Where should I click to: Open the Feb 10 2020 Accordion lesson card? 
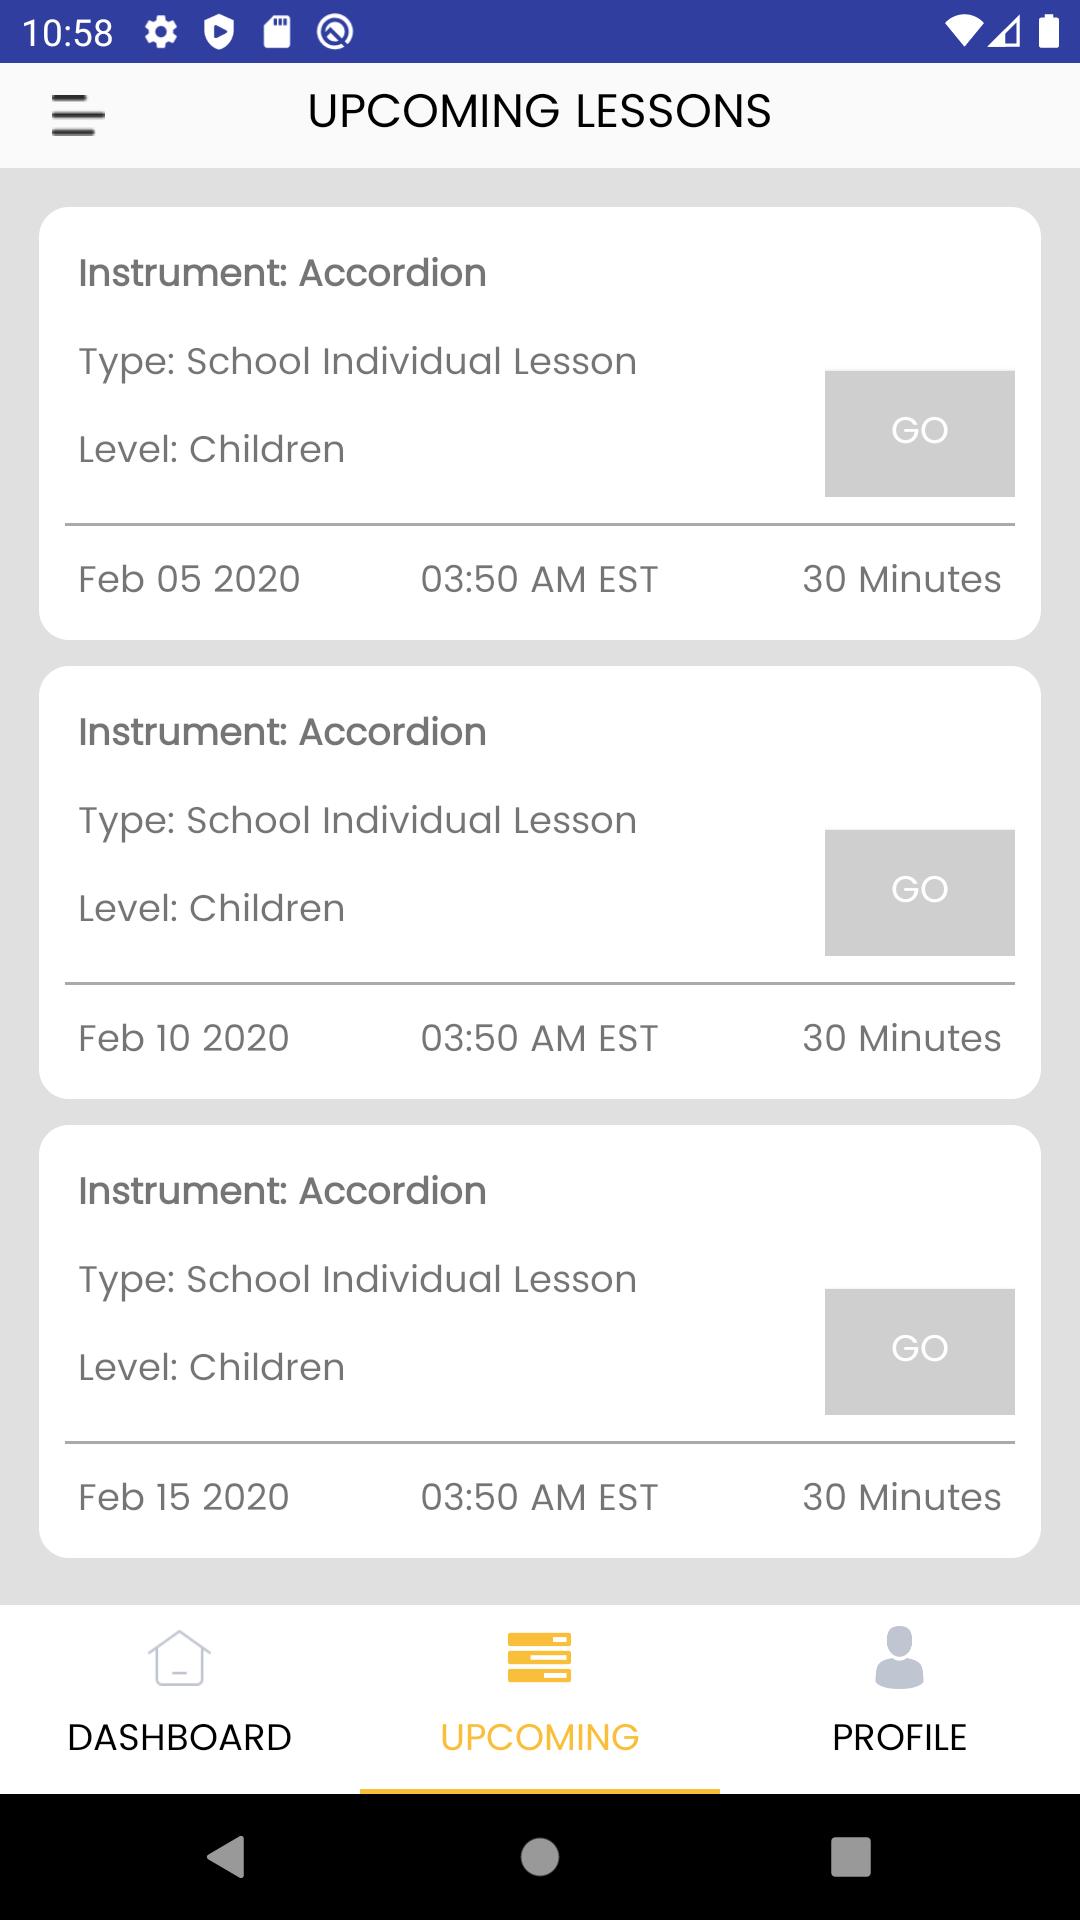click(x=540, y=882)
